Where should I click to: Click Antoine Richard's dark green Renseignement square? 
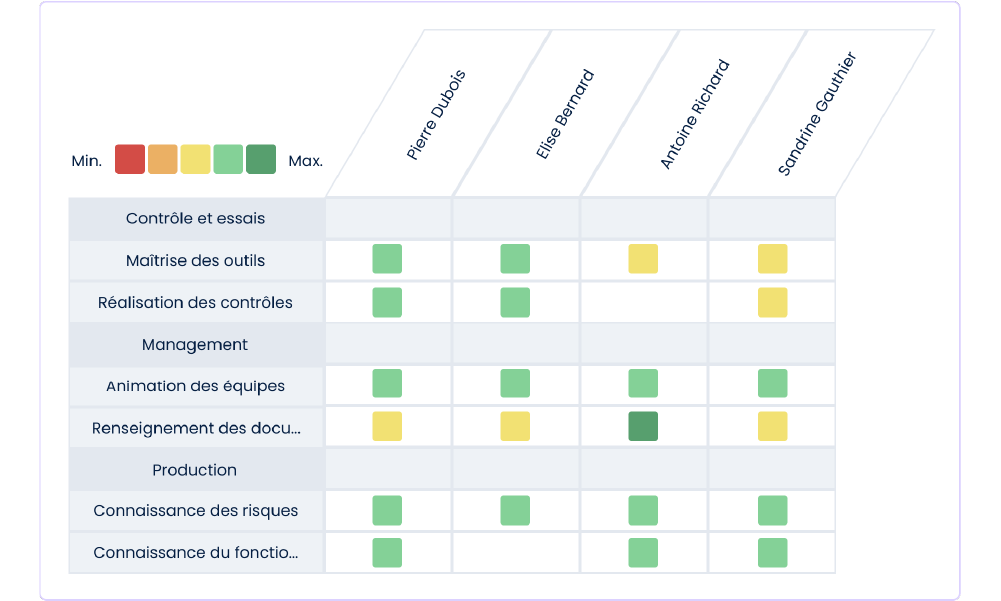coord(643,427)
